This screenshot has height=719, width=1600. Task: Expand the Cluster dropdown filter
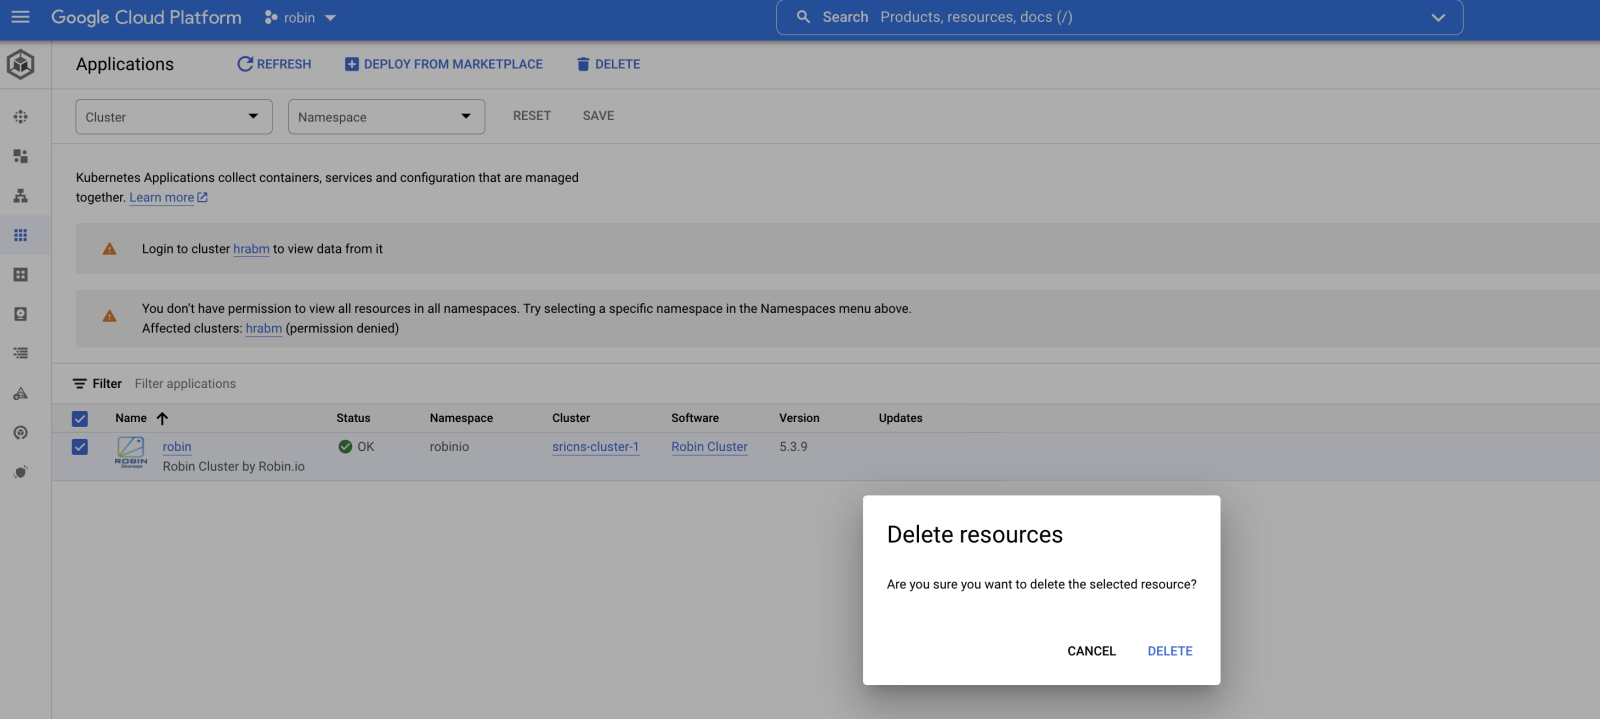coord(173,117)
